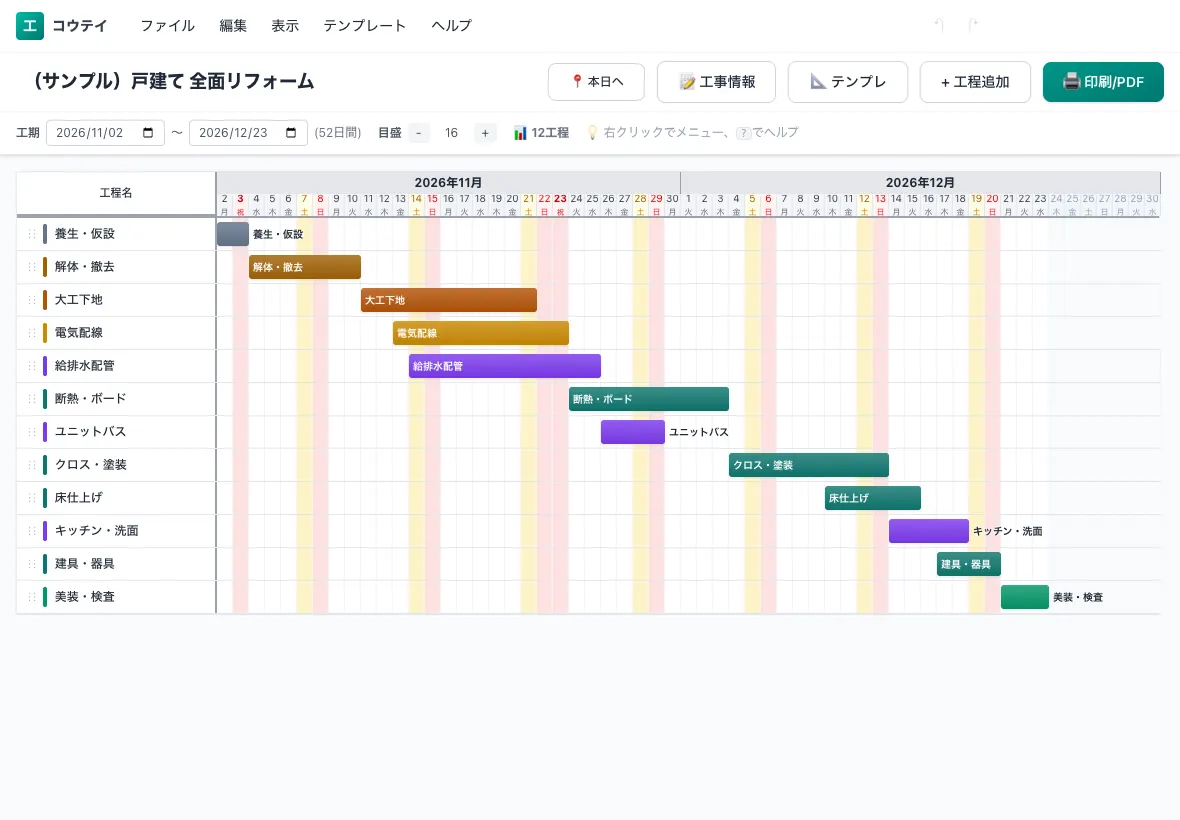The height and width of the screenshot is (820, 1180).
Task: Grab the drag handle of 解体・撤去 row
Action: [x=32, y=267]
